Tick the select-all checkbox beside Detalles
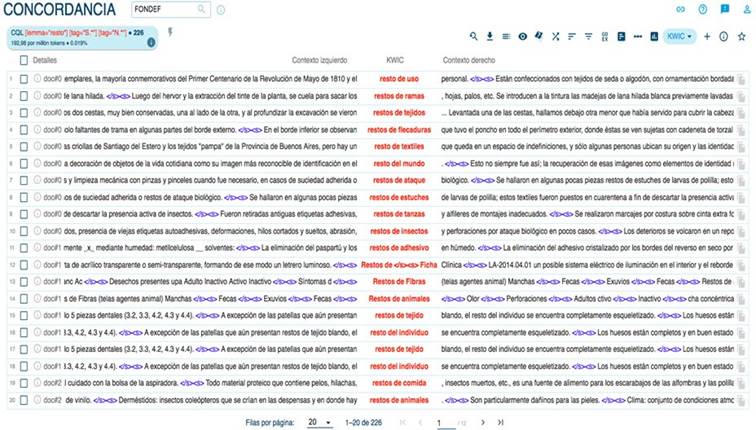 click(22, 60)
